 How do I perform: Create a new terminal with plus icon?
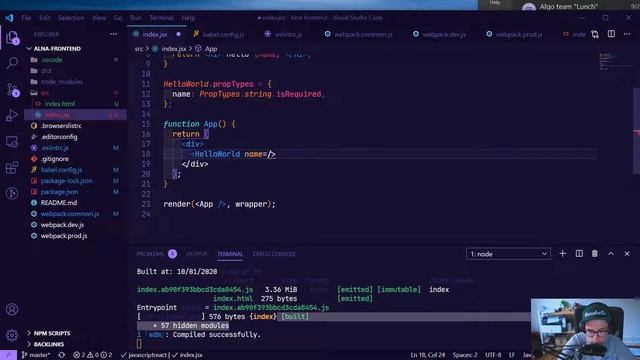562,253
